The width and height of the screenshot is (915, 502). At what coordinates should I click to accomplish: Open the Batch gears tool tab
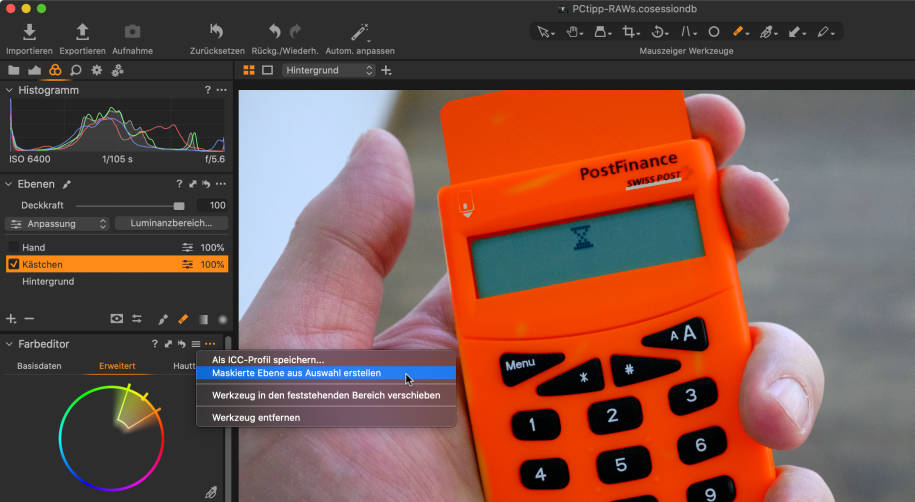[117, 70]
